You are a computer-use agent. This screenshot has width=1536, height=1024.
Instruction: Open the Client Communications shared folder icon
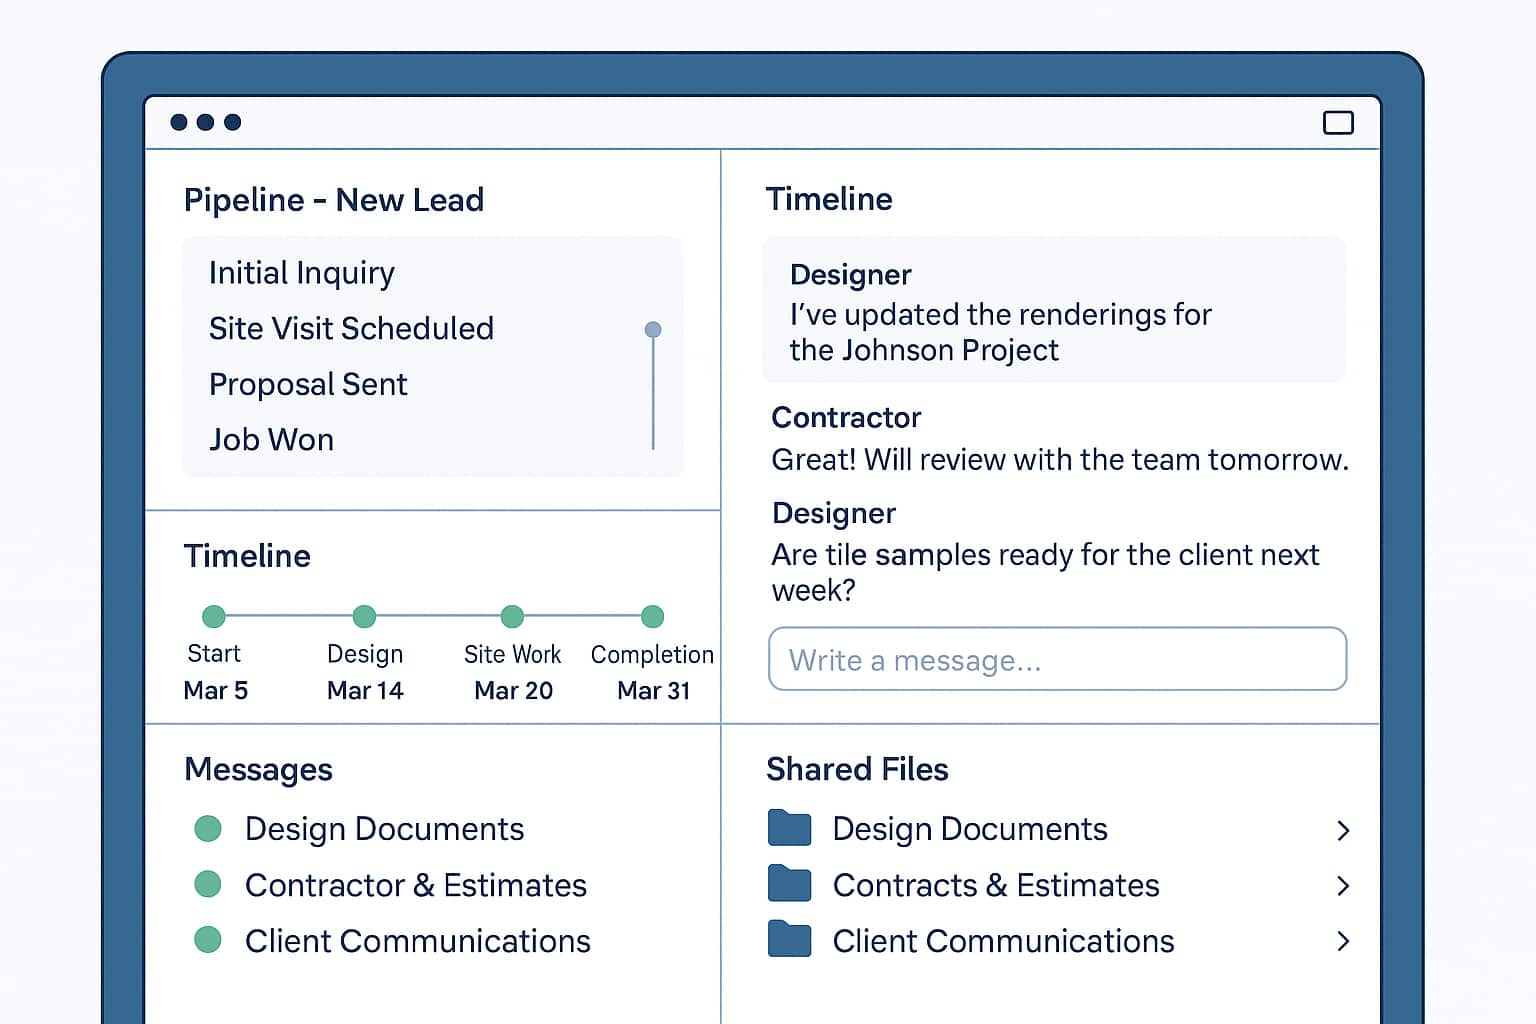[789, 940]
